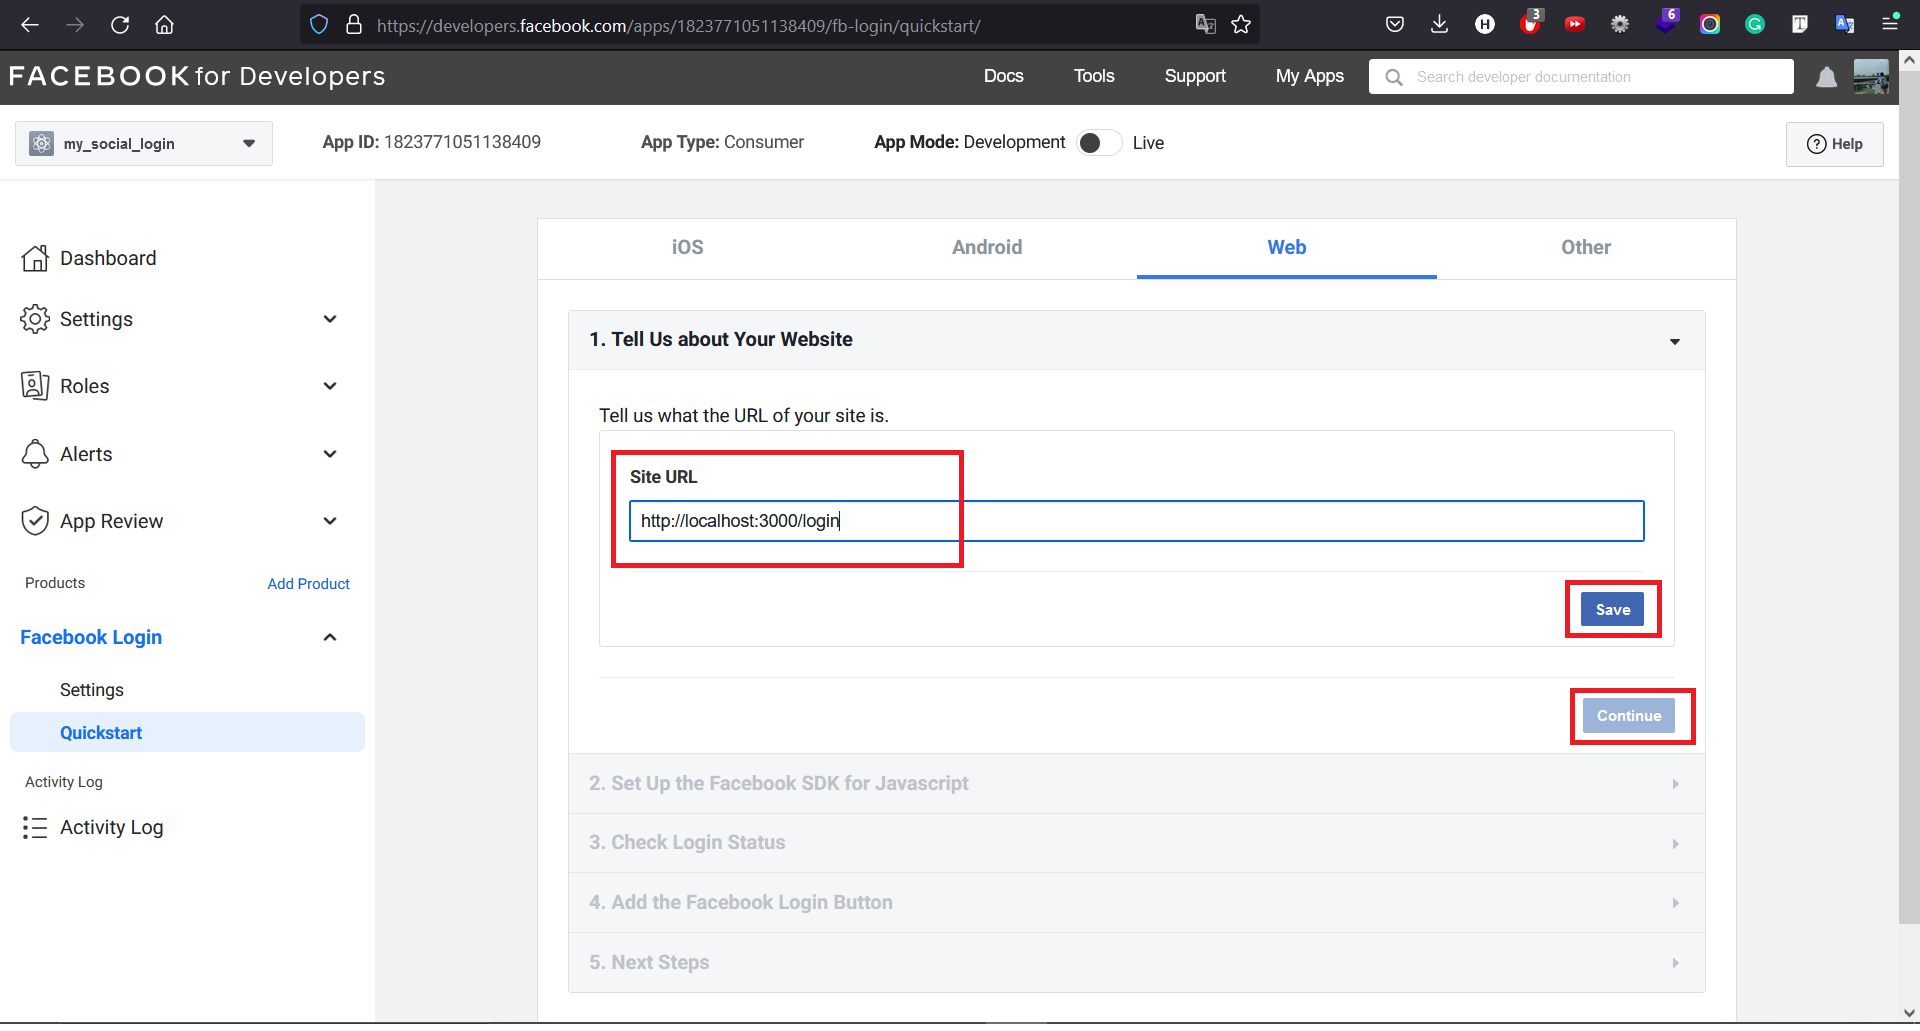Click the tracking protection shield icon

coord(319,25)
